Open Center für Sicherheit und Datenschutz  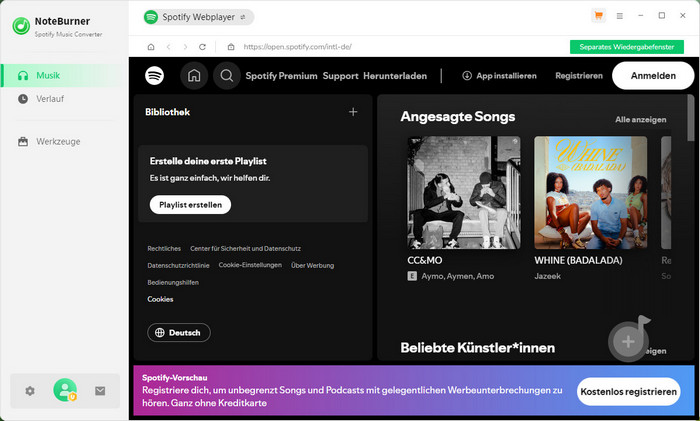245,249
